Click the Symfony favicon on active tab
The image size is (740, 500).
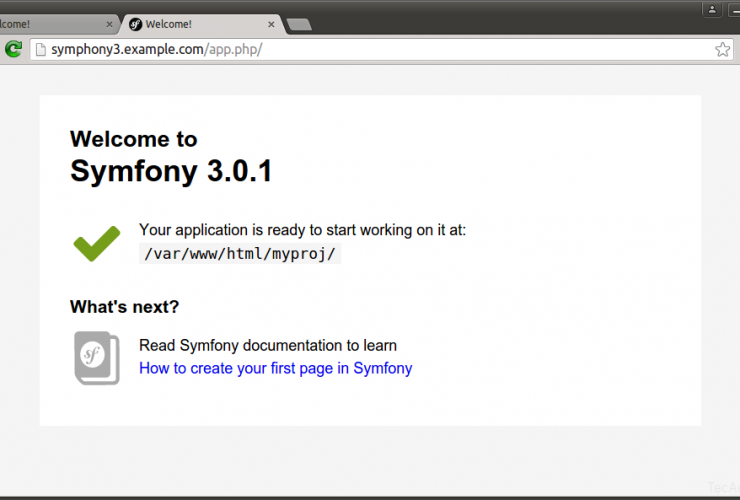134,23
